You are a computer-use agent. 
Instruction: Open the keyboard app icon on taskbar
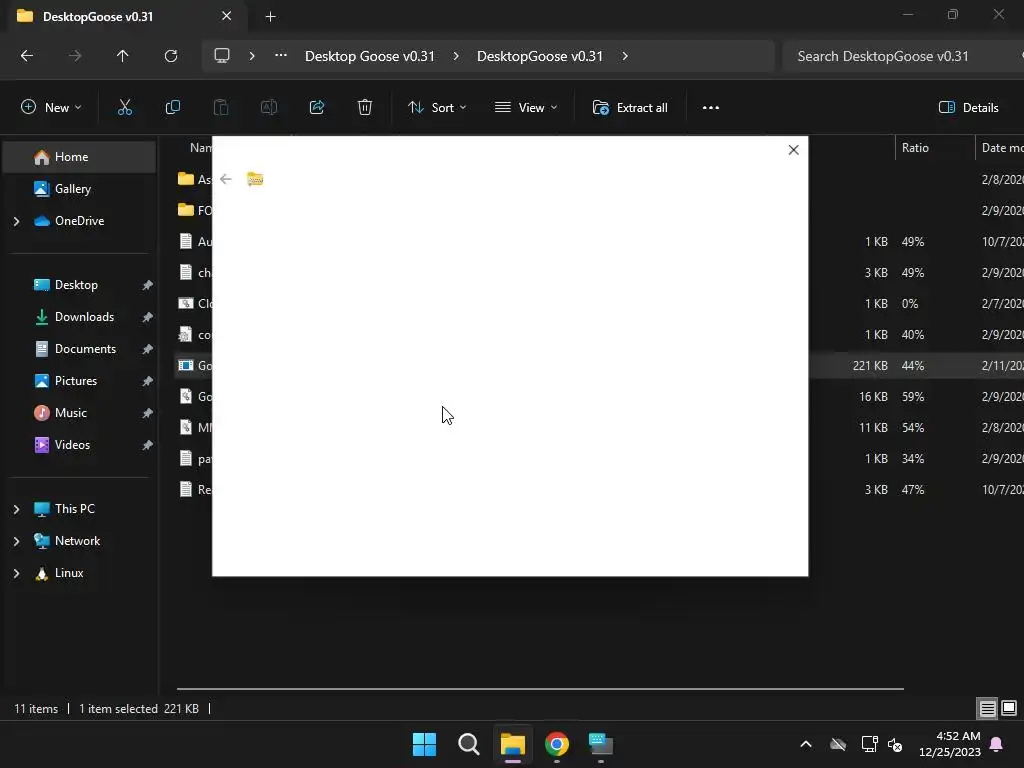[x=601, y=744]
